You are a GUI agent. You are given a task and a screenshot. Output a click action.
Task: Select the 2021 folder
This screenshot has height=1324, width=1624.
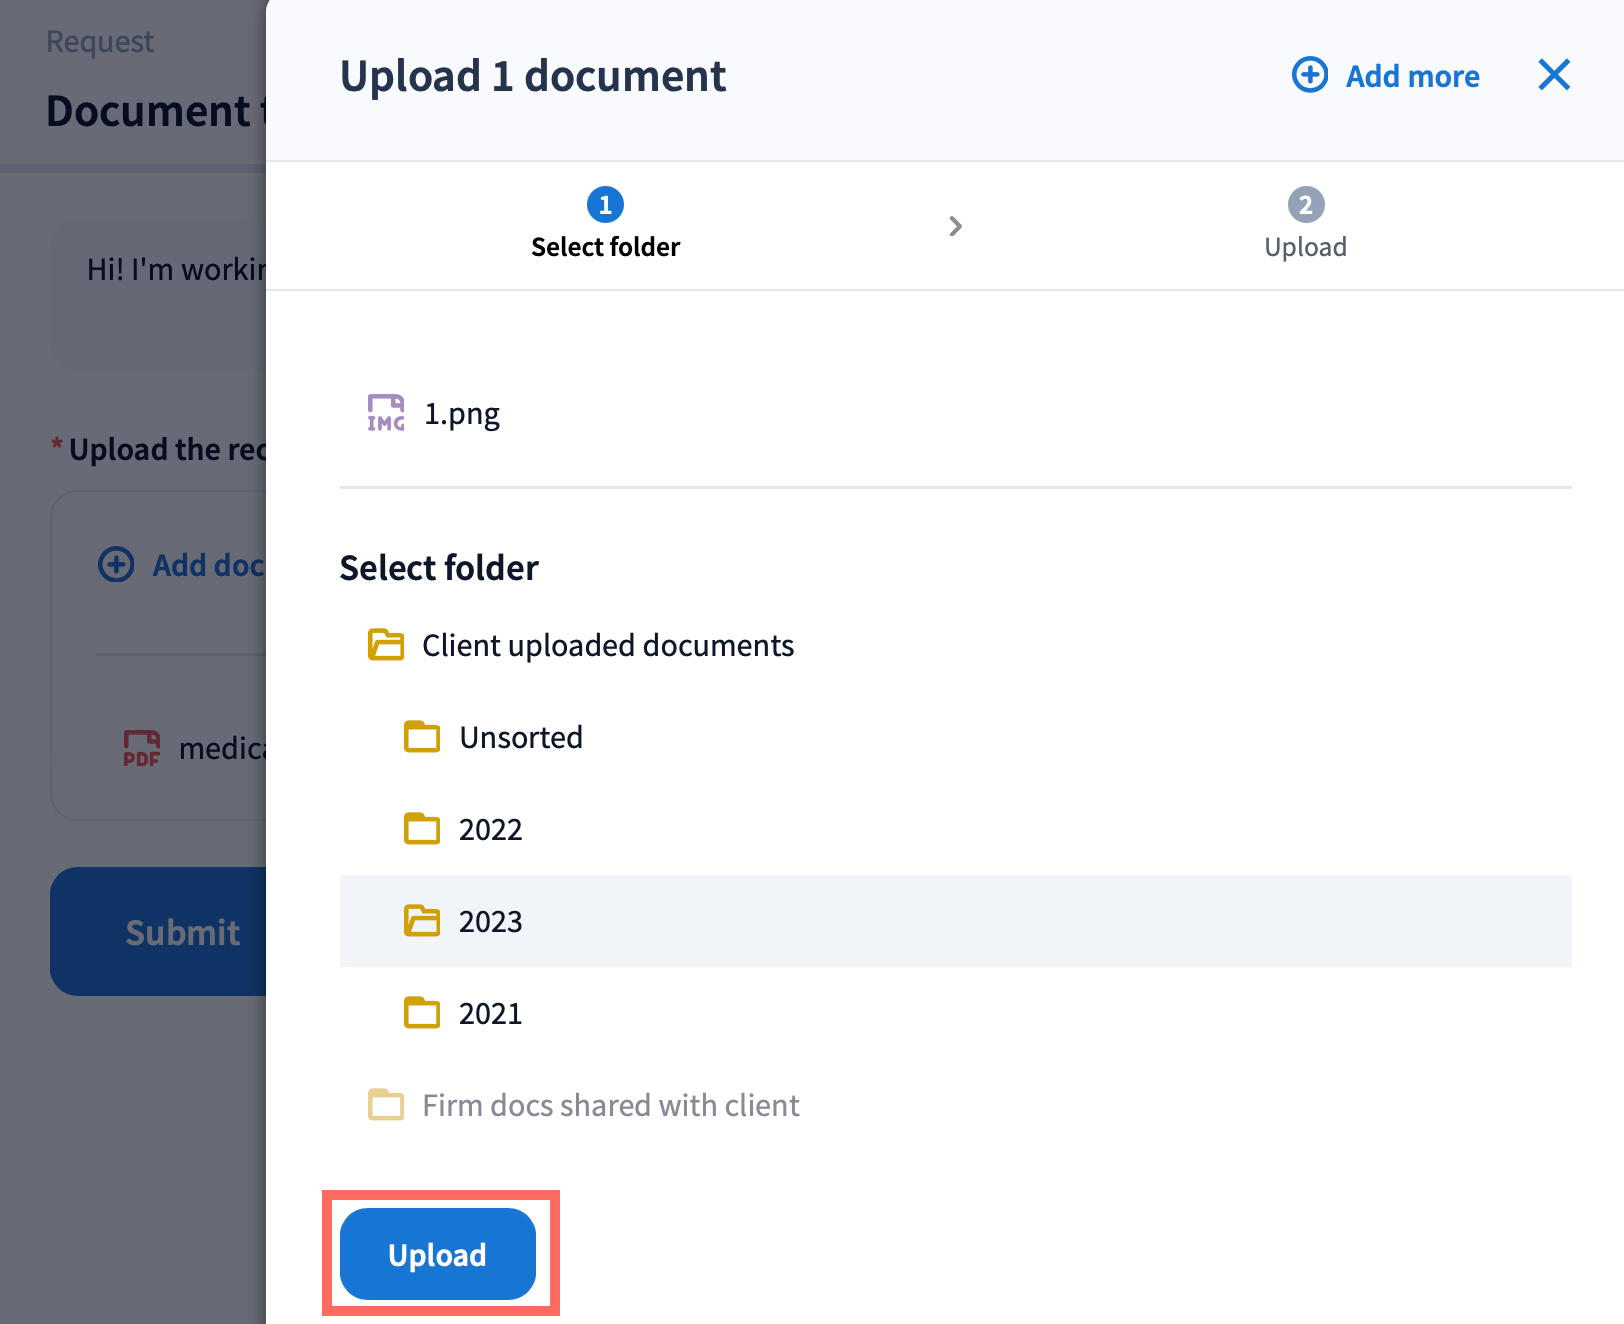(490, 1014)
